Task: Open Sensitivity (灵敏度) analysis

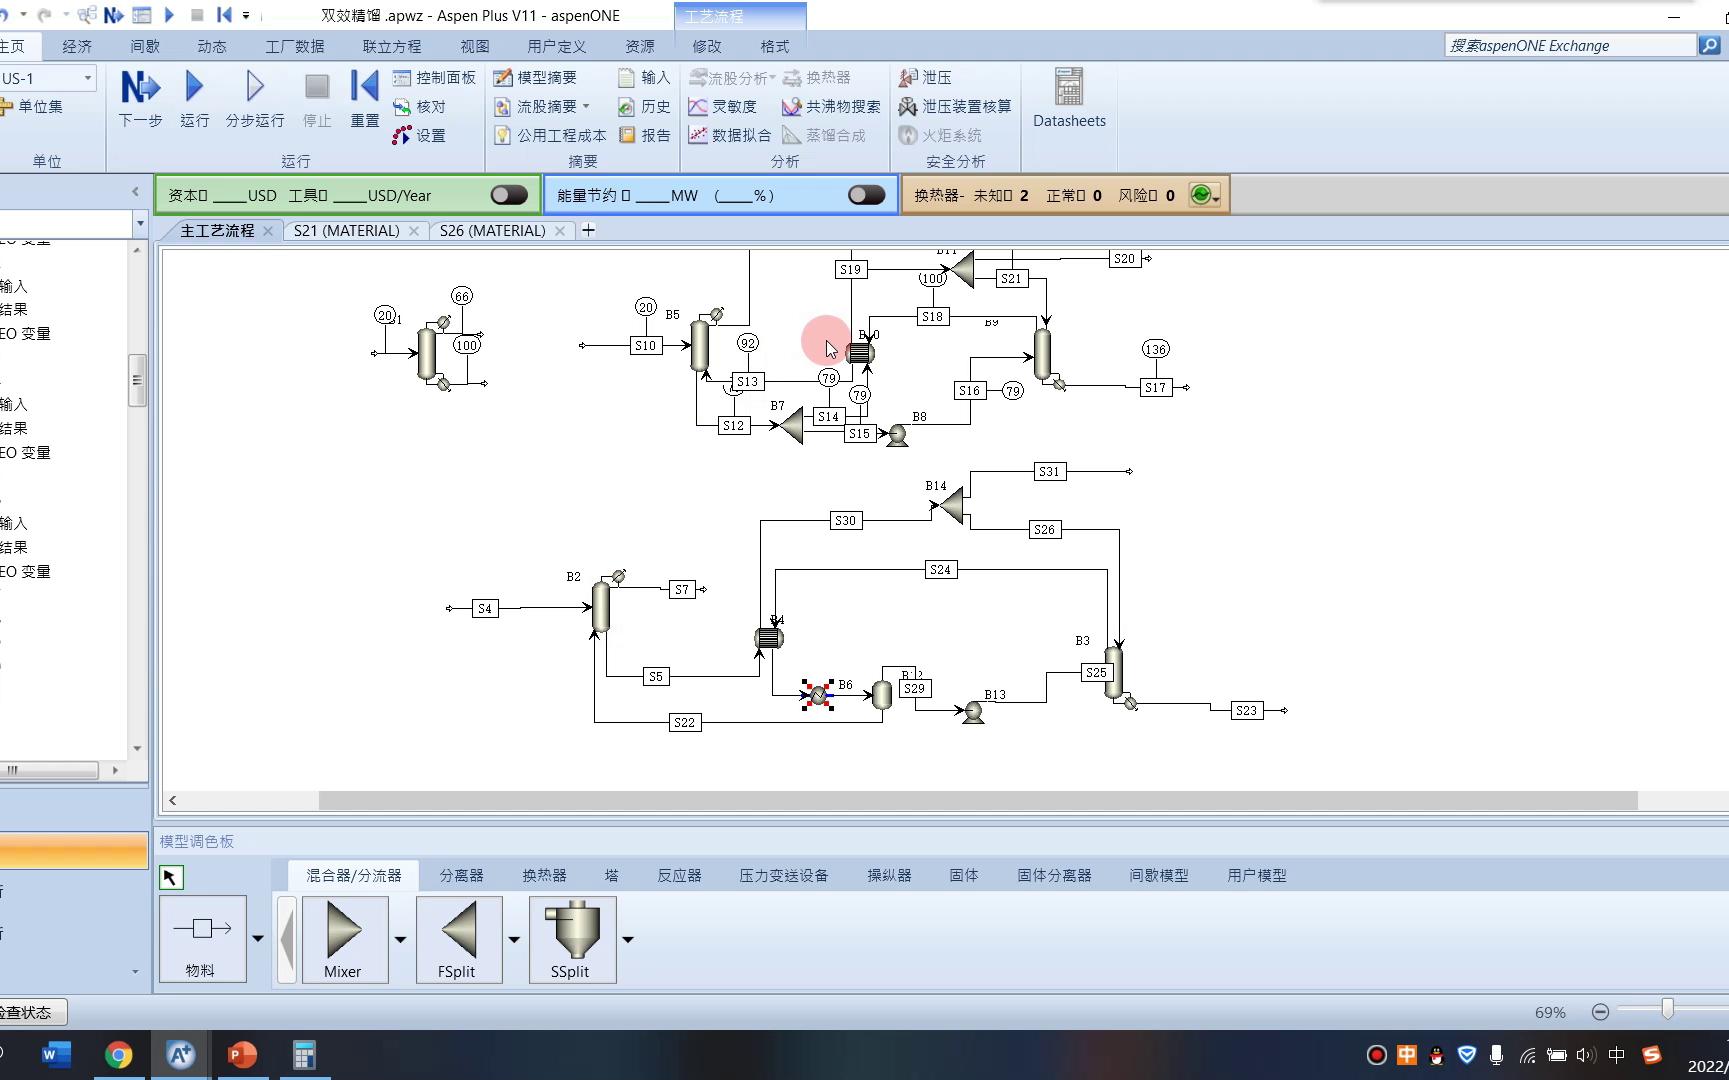Action: (722, 106)
